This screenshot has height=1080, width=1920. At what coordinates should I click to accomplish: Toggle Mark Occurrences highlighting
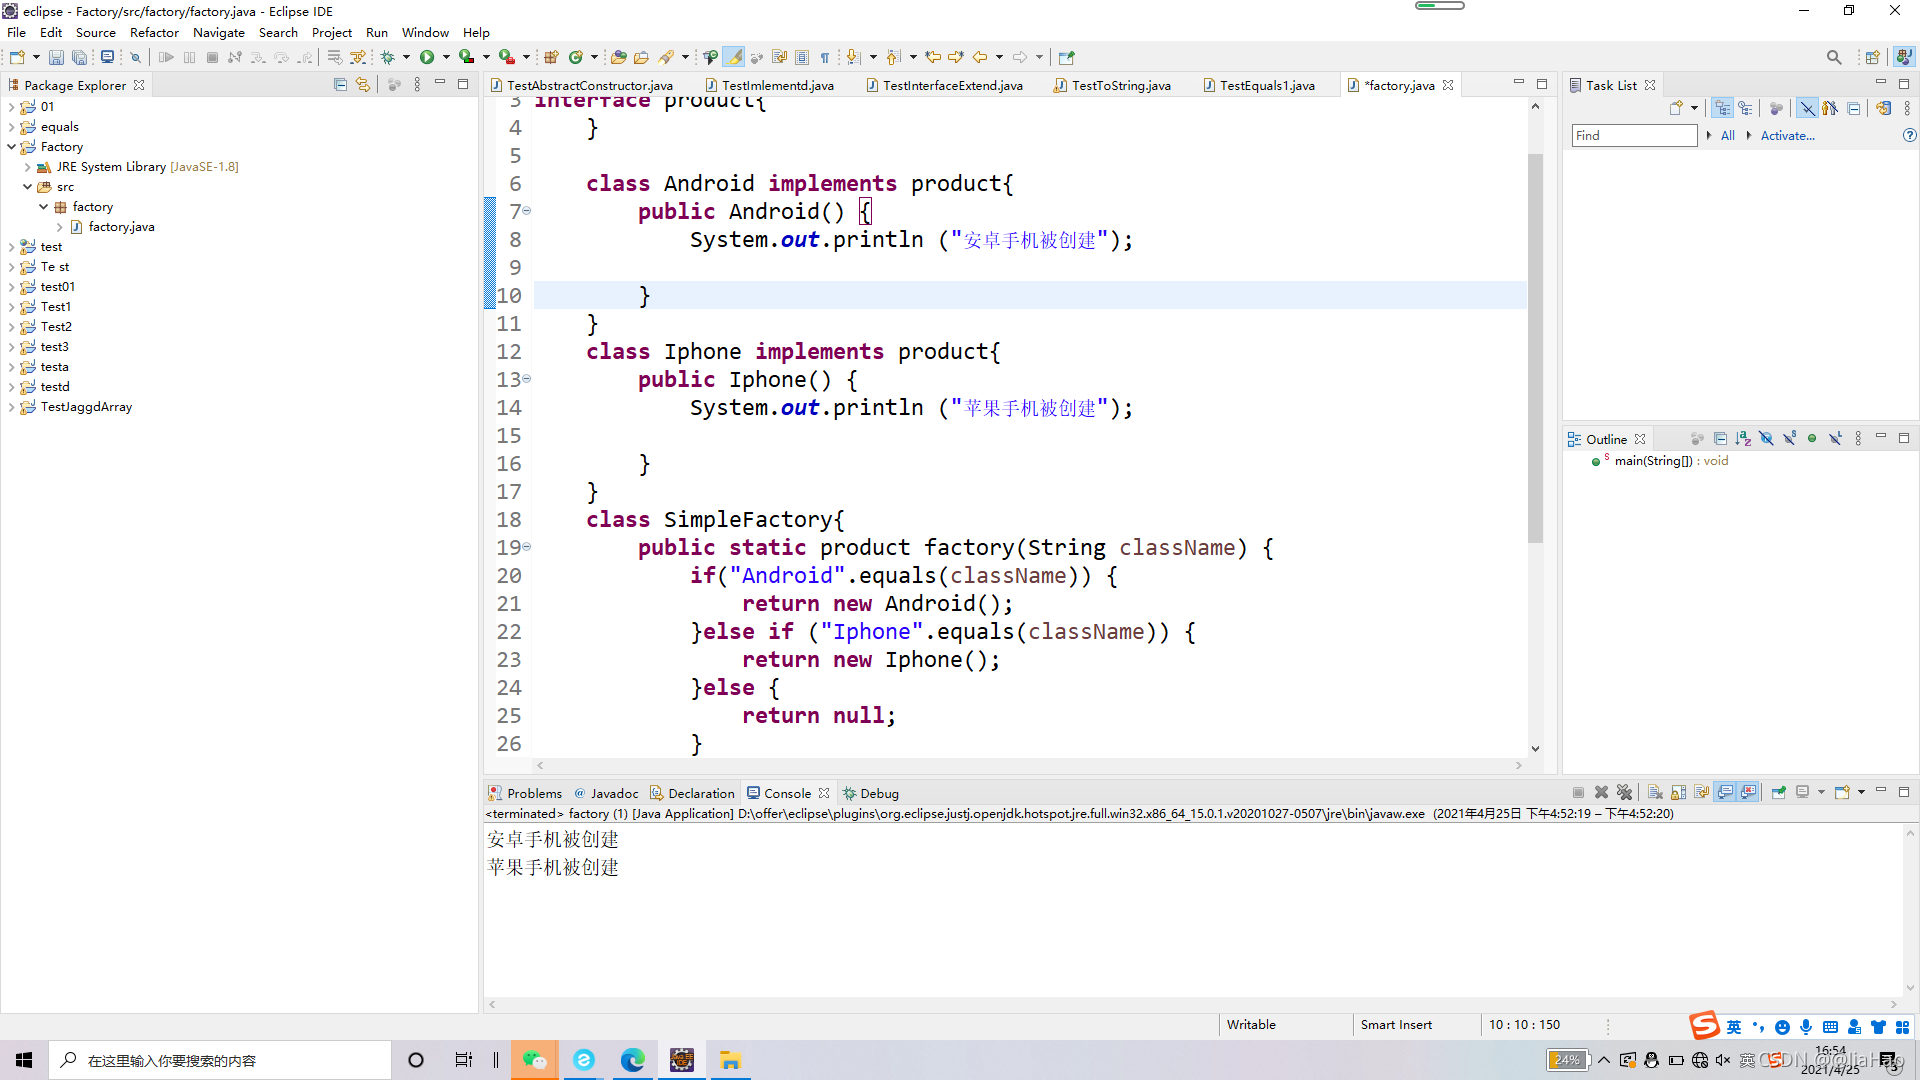click(x=734, y=57)
